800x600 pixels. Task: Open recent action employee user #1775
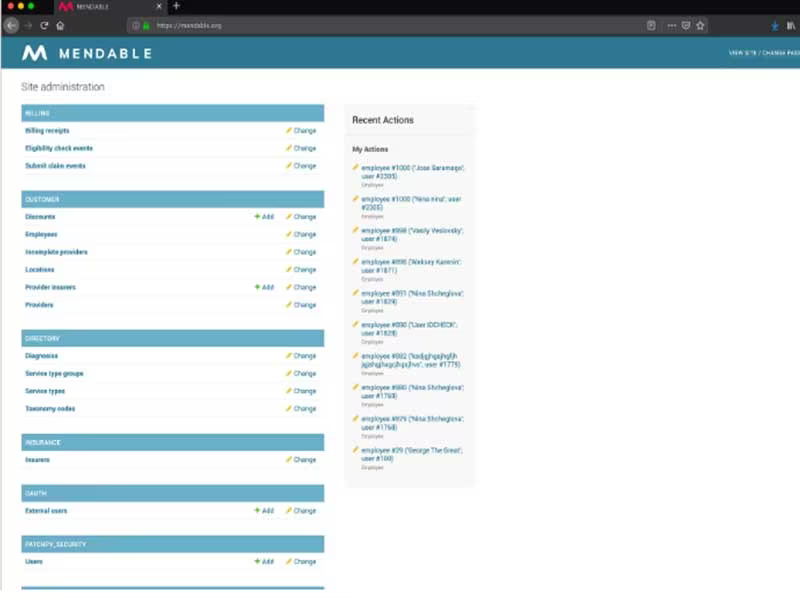[x=411, y=360]
